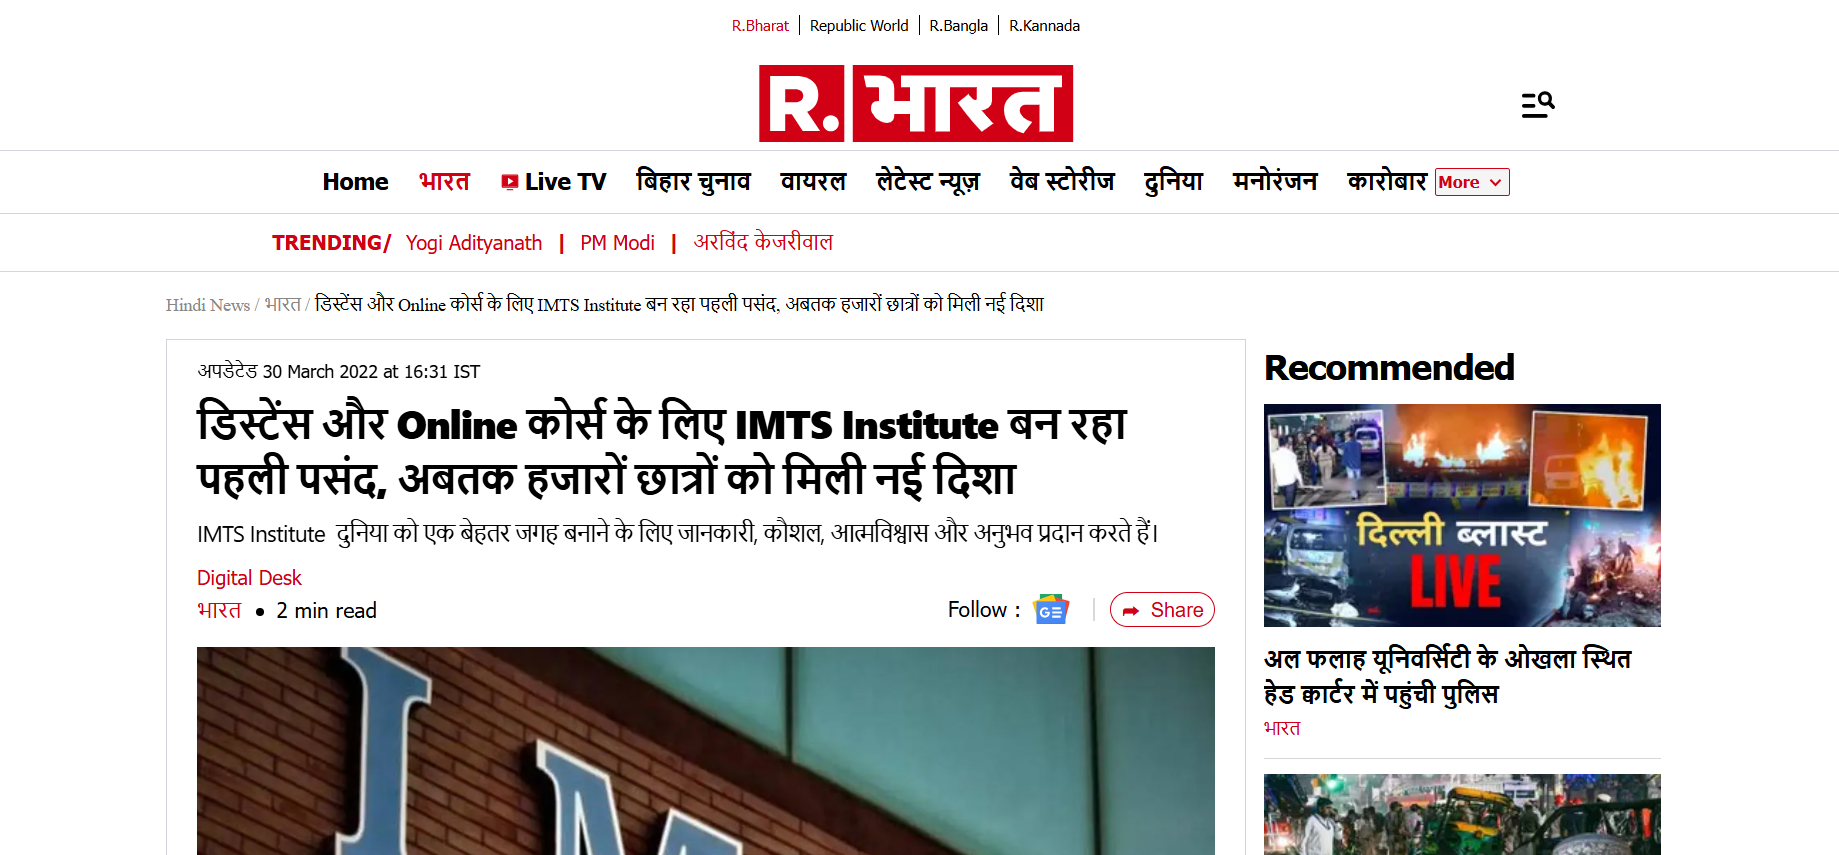Image resolution: width=1839 pixels, height=855 pixels.
Task: Click the 'Follow :' label
Action: tap(984, 610)
